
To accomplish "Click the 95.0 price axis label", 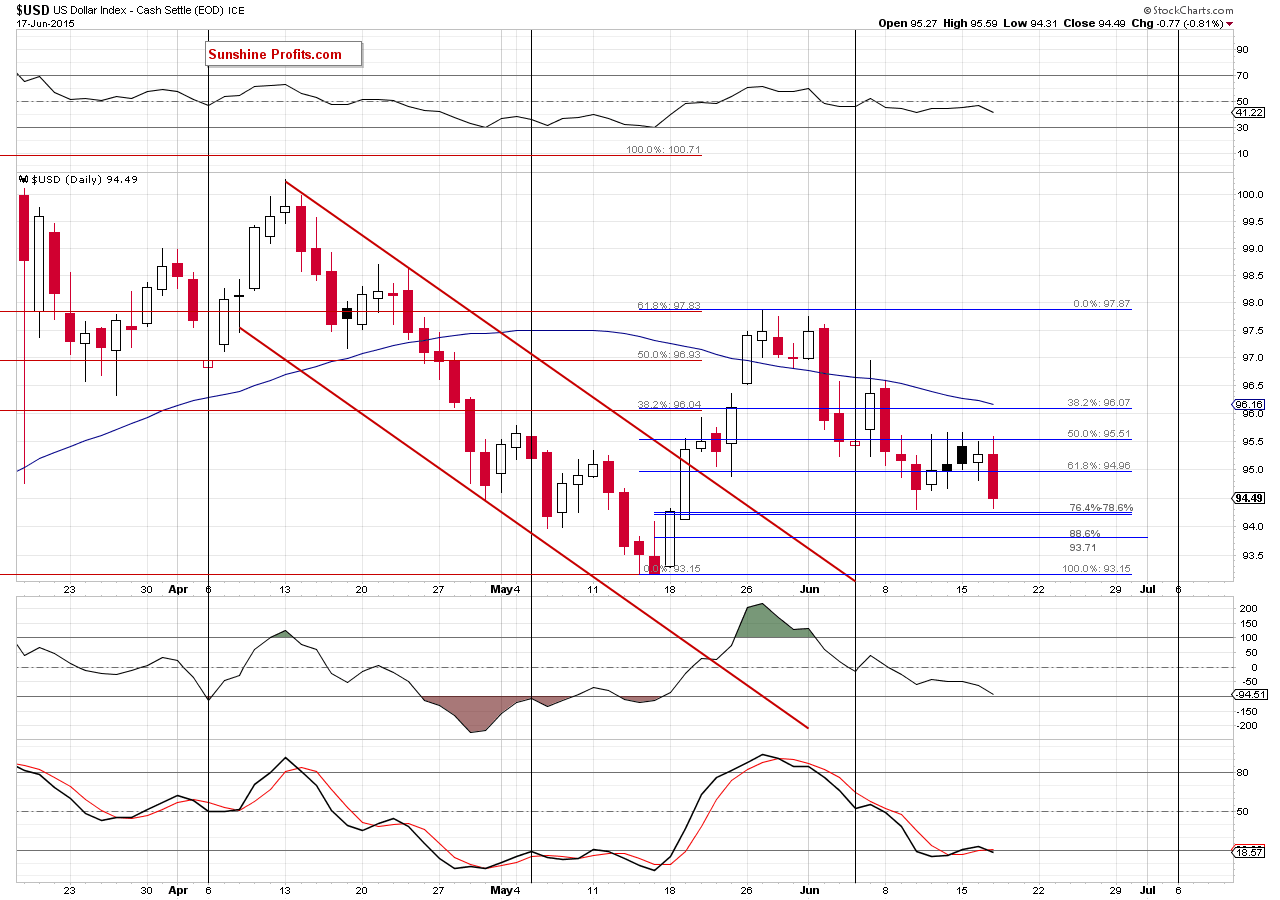I will (x=1252, y=469).
